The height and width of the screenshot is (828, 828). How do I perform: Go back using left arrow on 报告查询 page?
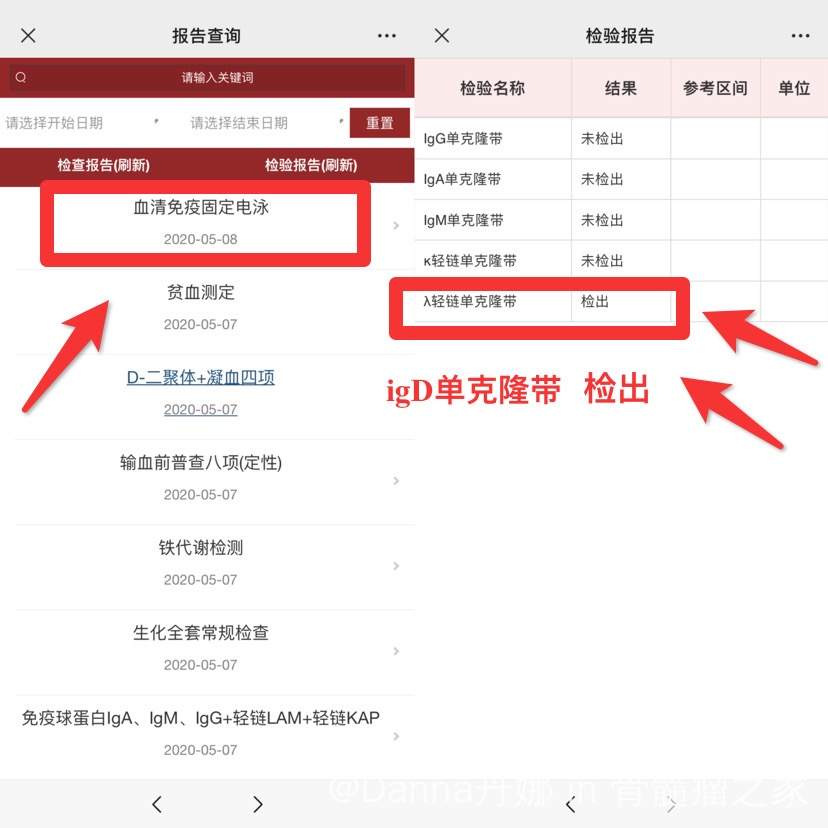click(x=157, y=804)
